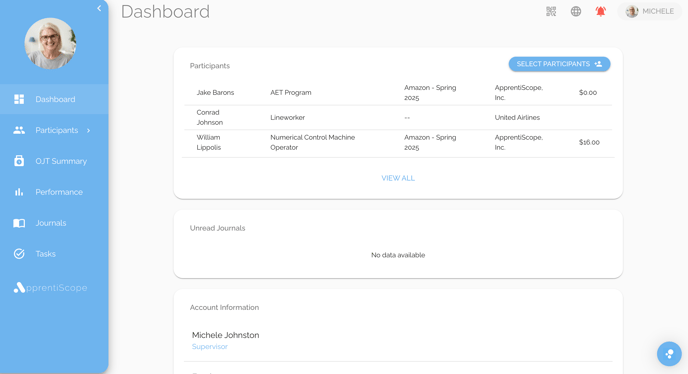The height and width of the screenshot is (374, 688).
Task: Click the Numerical Control Machine Operator cell
Action: pos(312,142)
